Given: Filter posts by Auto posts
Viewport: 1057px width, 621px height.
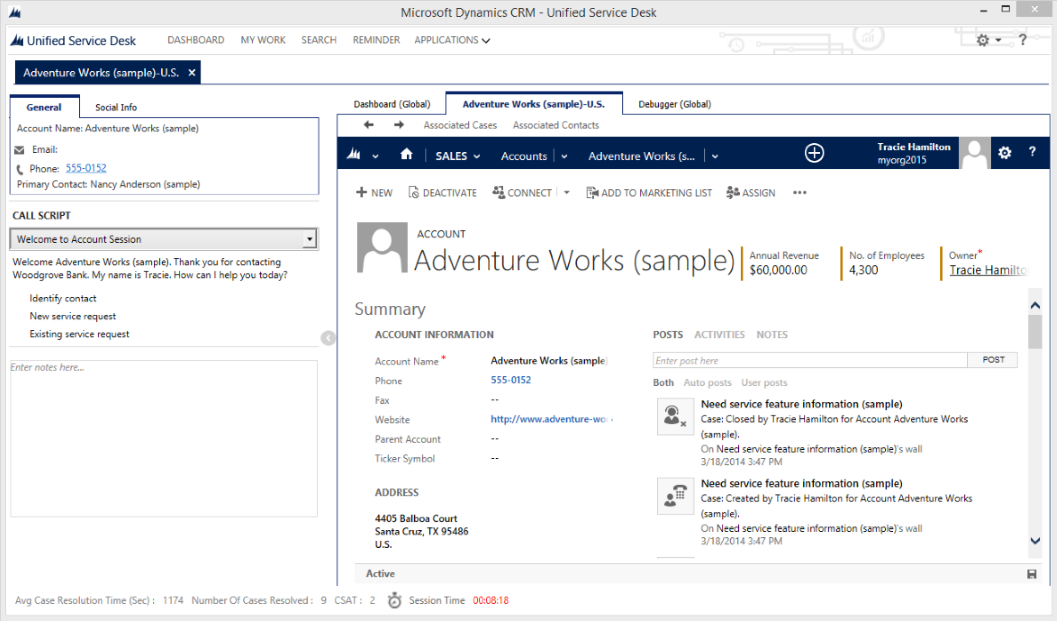Looking at the screenshot, I should [707, 382].
